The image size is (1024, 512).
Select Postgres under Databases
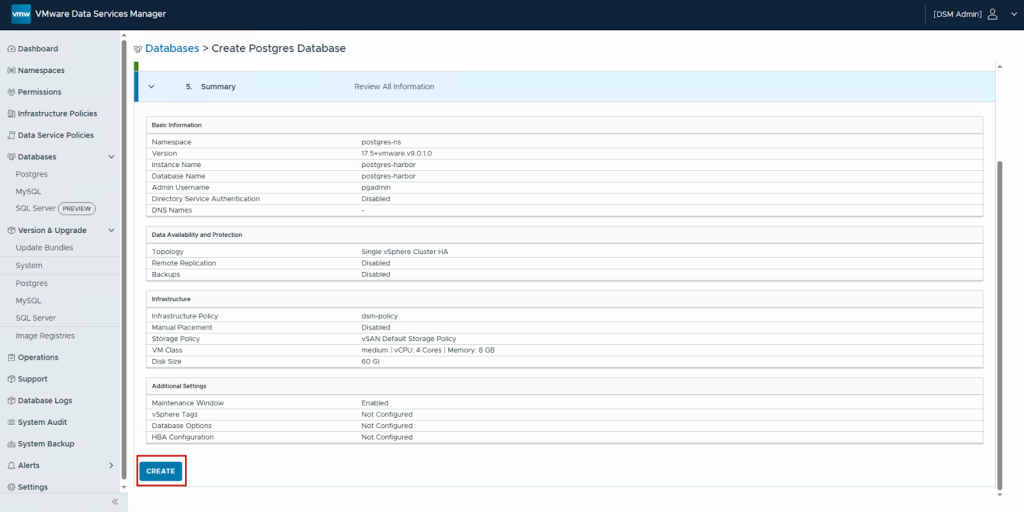31,174
